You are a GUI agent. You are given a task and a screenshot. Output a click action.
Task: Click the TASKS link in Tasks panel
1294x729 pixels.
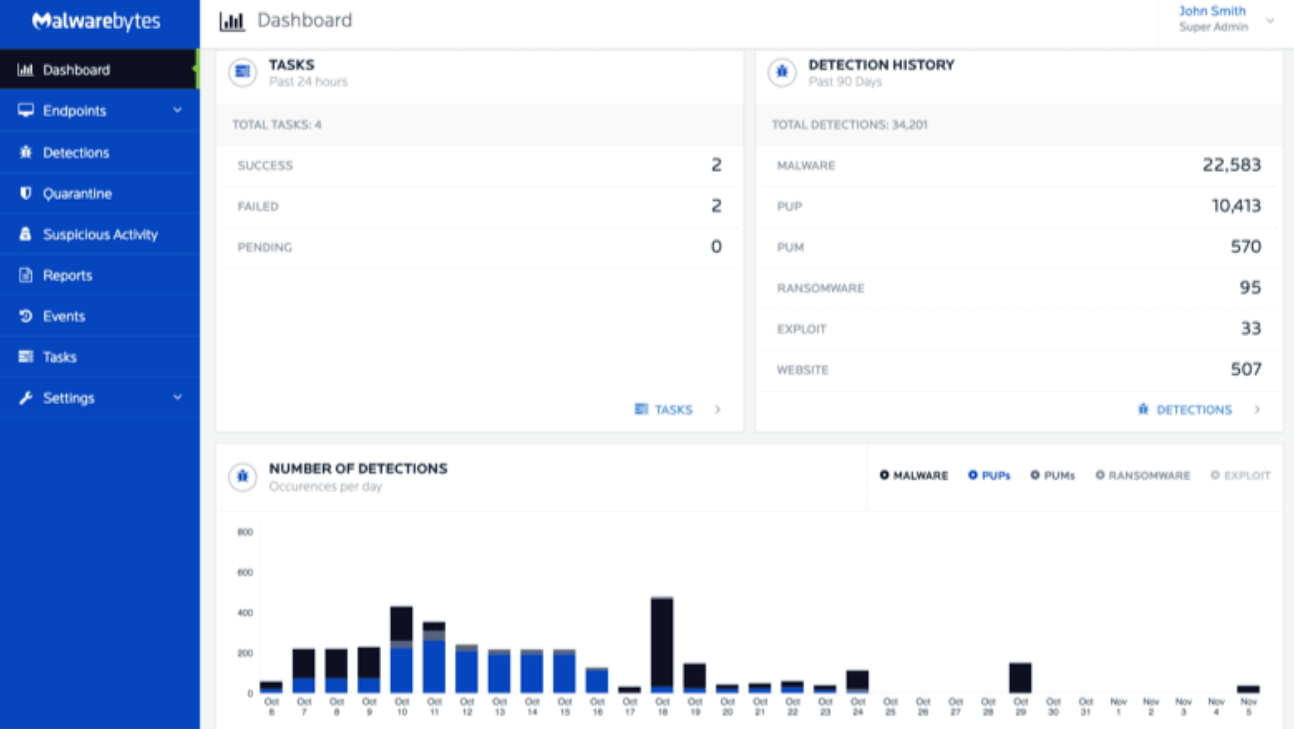(x=672, y=409)
